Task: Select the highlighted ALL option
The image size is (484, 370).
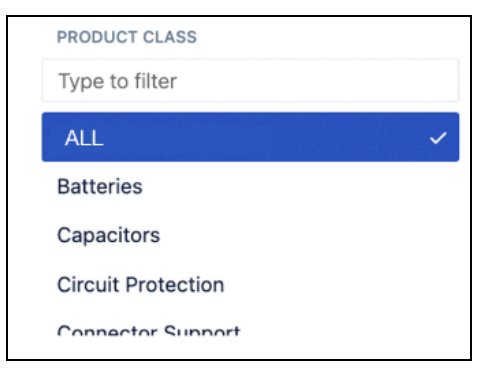Action: [x=250, y=137]
